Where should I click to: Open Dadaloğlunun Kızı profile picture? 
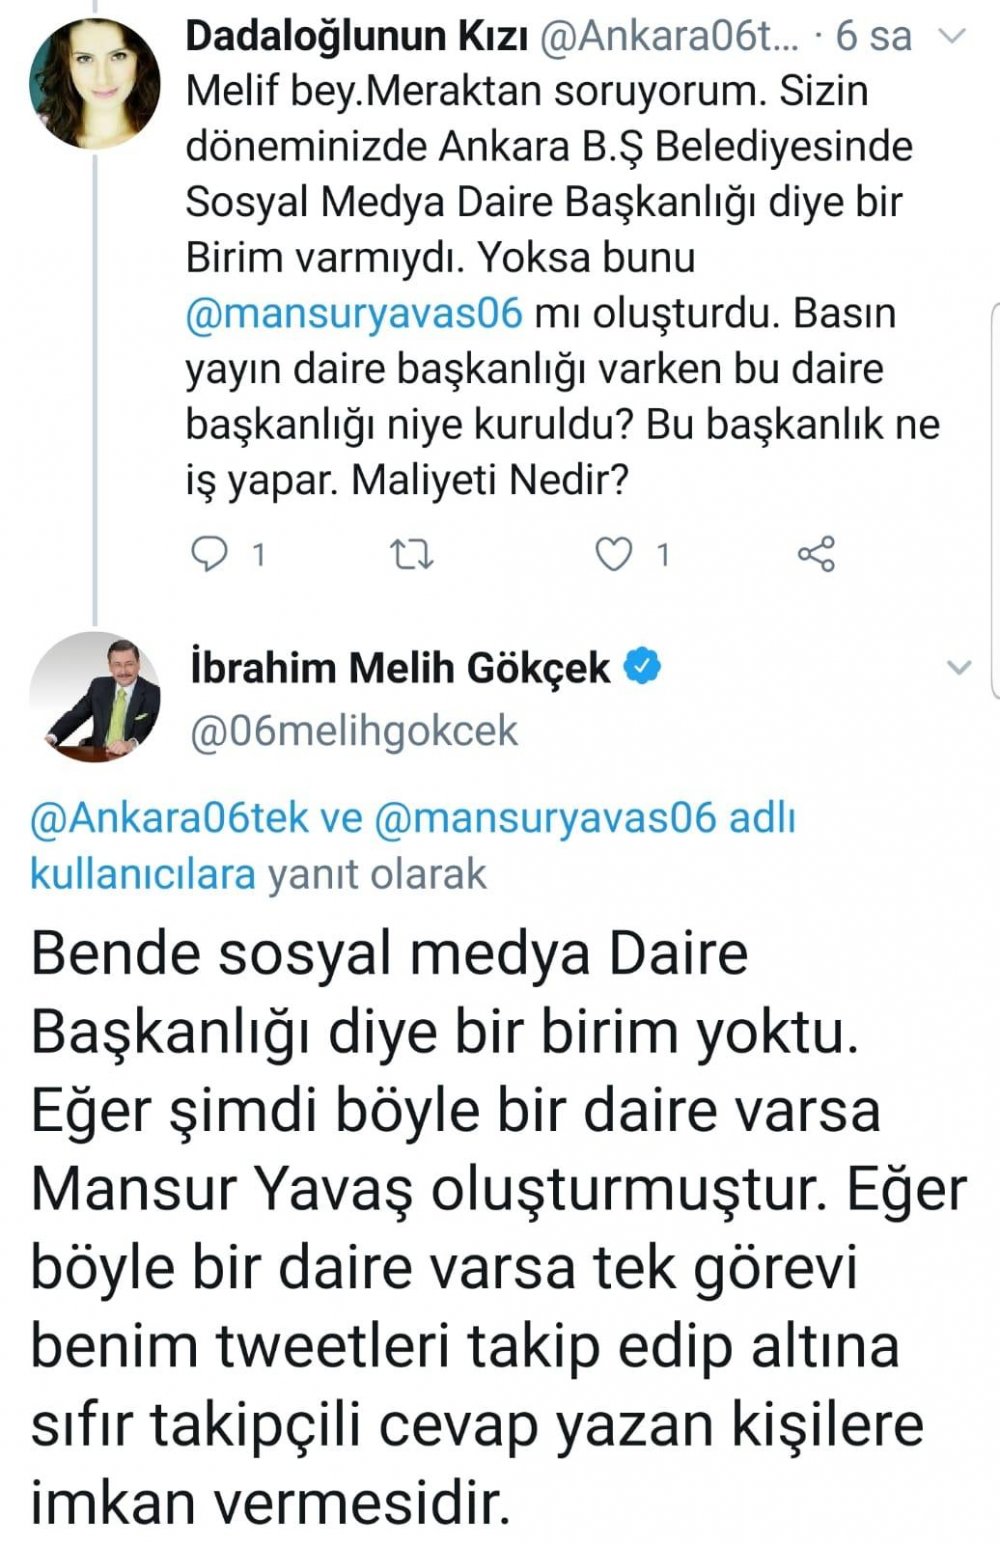pyautogui.click(x=95, y=83)
